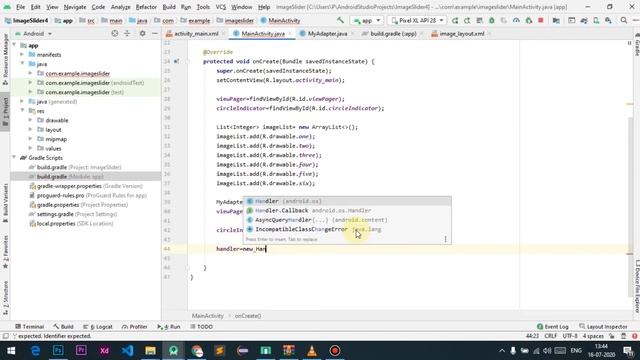The image size is (640, 360).
Task: Choose Handler.Callback autocomplete suggestion
Action: click(x=347, y=211)
